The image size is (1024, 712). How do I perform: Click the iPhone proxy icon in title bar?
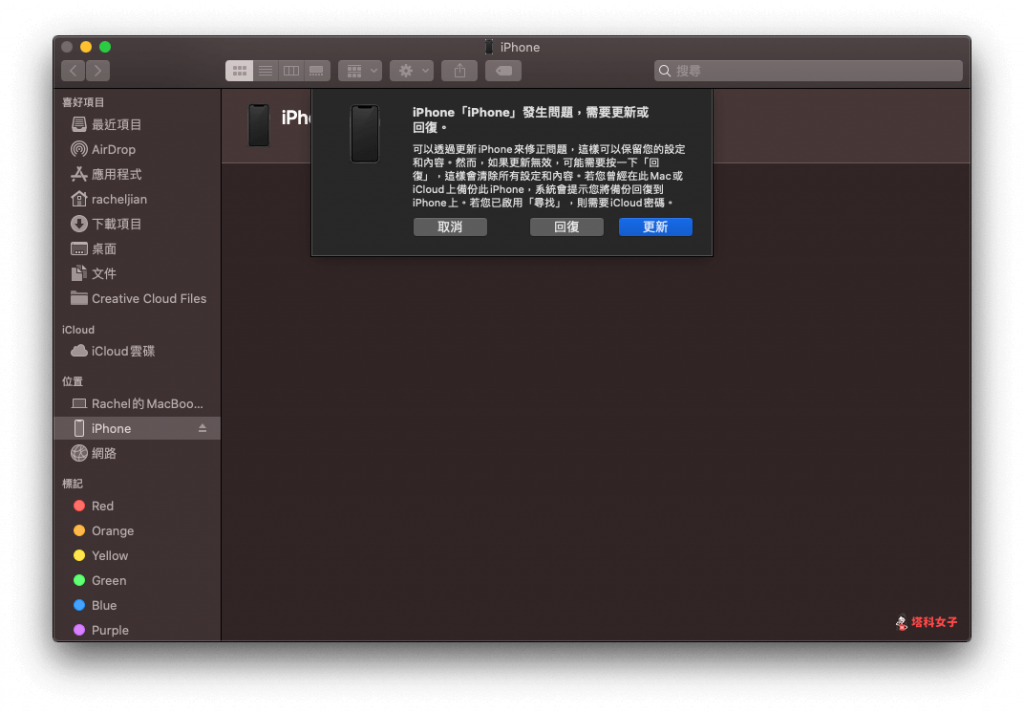point(488,47)
